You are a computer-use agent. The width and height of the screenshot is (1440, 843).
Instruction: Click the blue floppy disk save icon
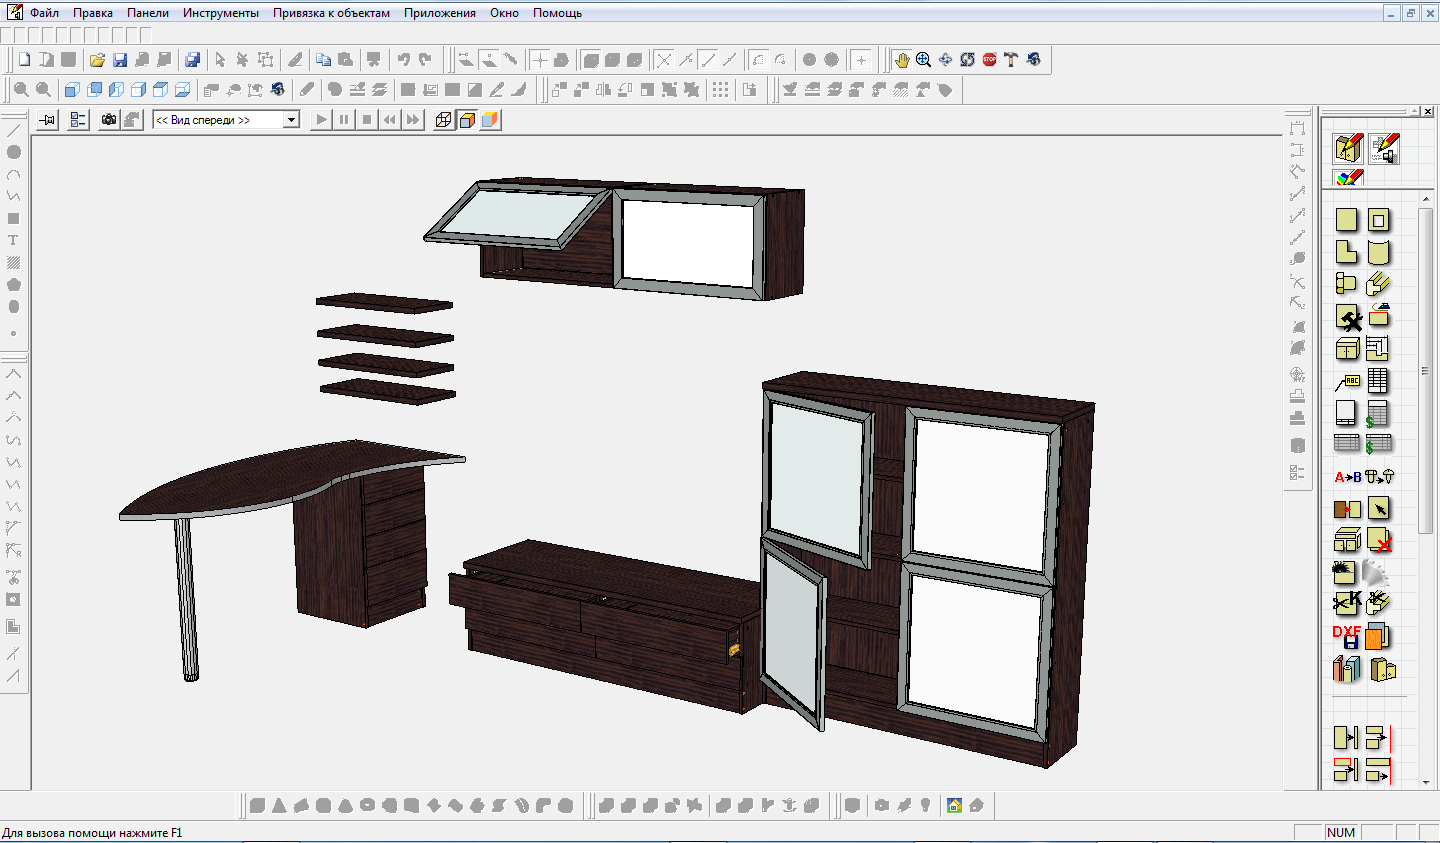(x=120, y=60)
